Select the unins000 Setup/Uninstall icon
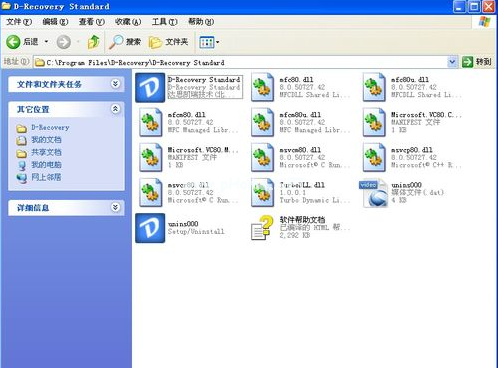The image size is (498, 386). point(150,228)
